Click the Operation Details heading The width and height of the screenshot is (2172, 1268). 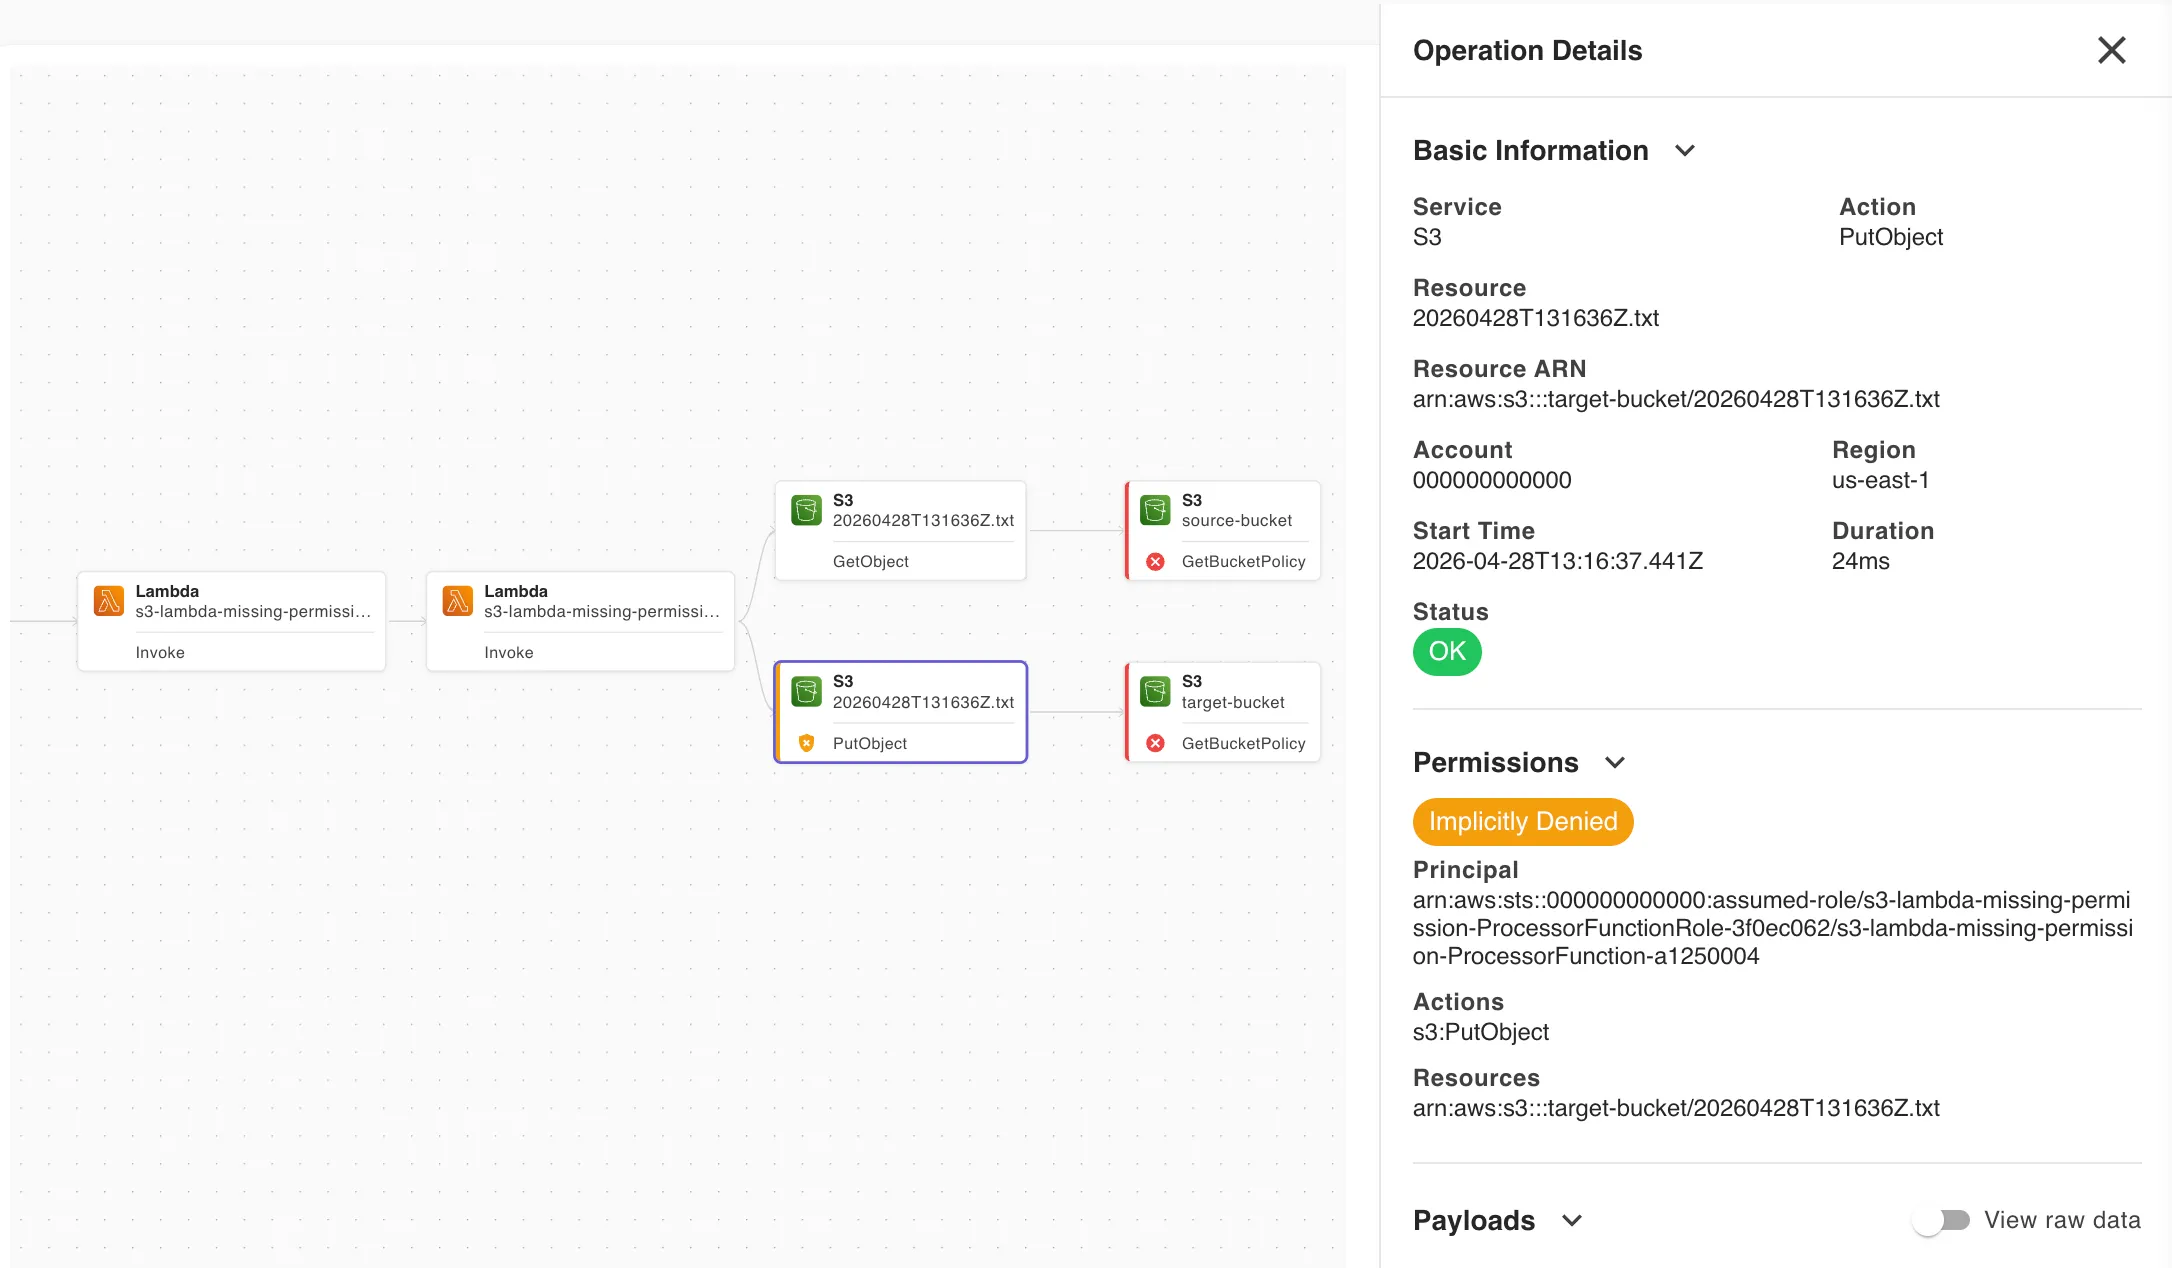(1527, 50)
